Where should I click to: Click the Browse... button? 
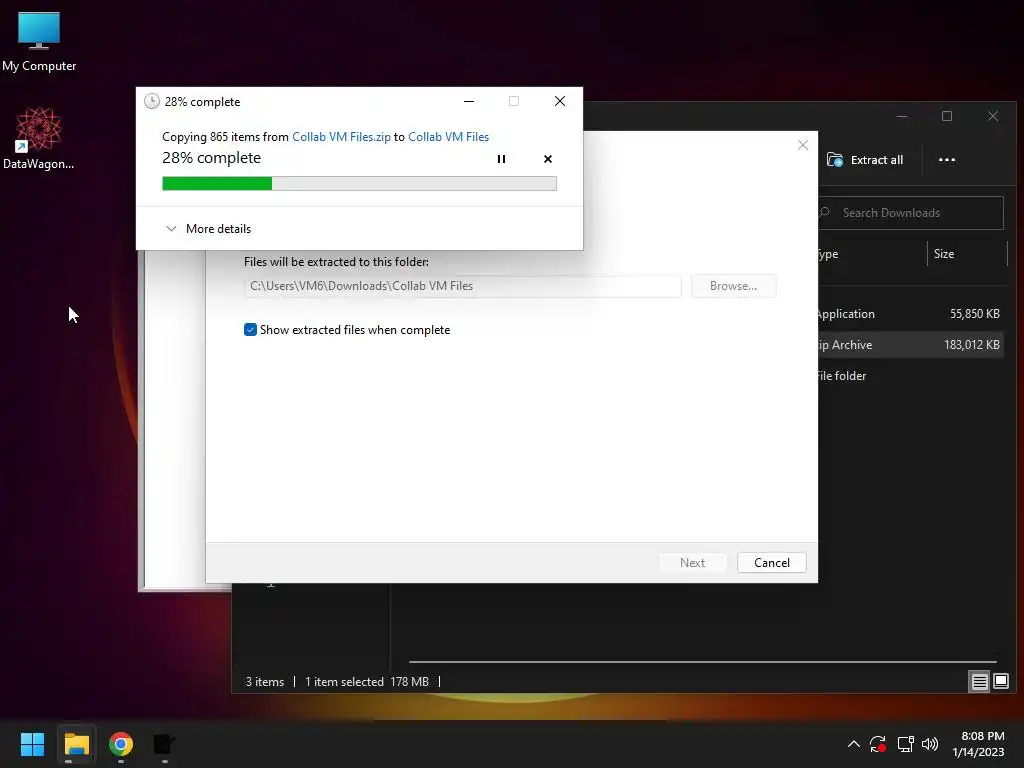(733, 286)
